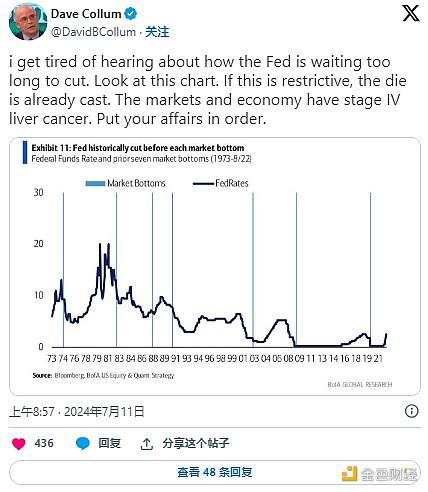
Task: Like the post with heart icon
Action: pyautogui.click(x=19, y=443)
